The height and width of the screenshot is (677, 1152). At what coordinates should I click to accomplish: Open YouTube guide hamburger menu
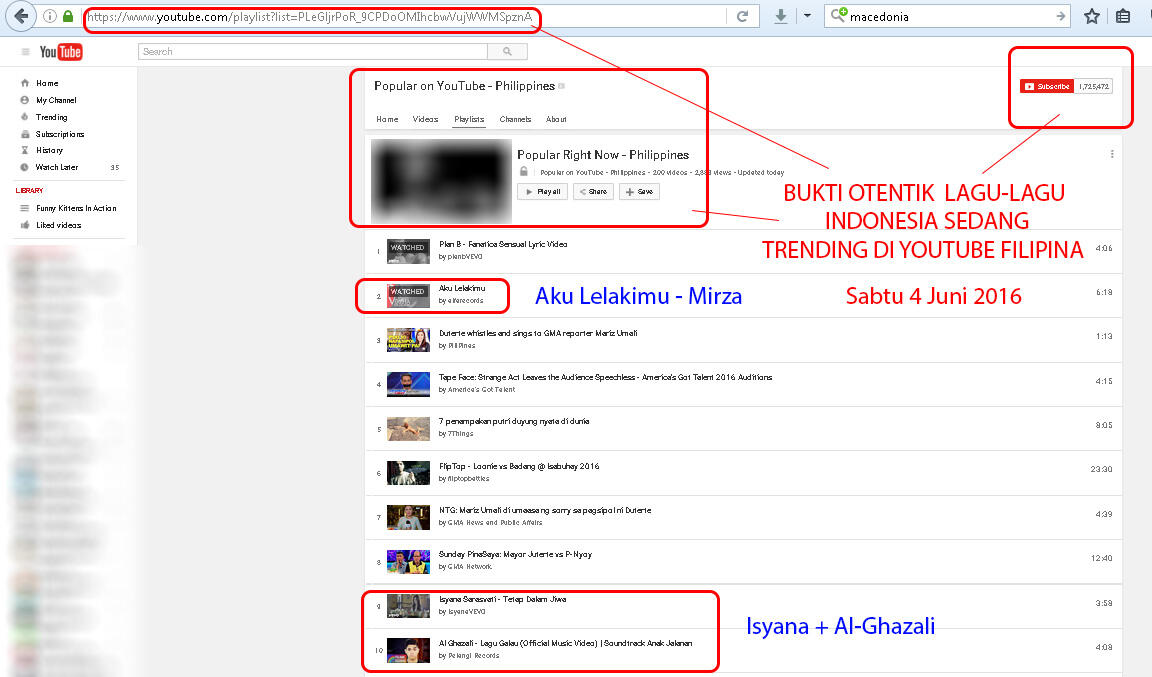tap(25, 51)
